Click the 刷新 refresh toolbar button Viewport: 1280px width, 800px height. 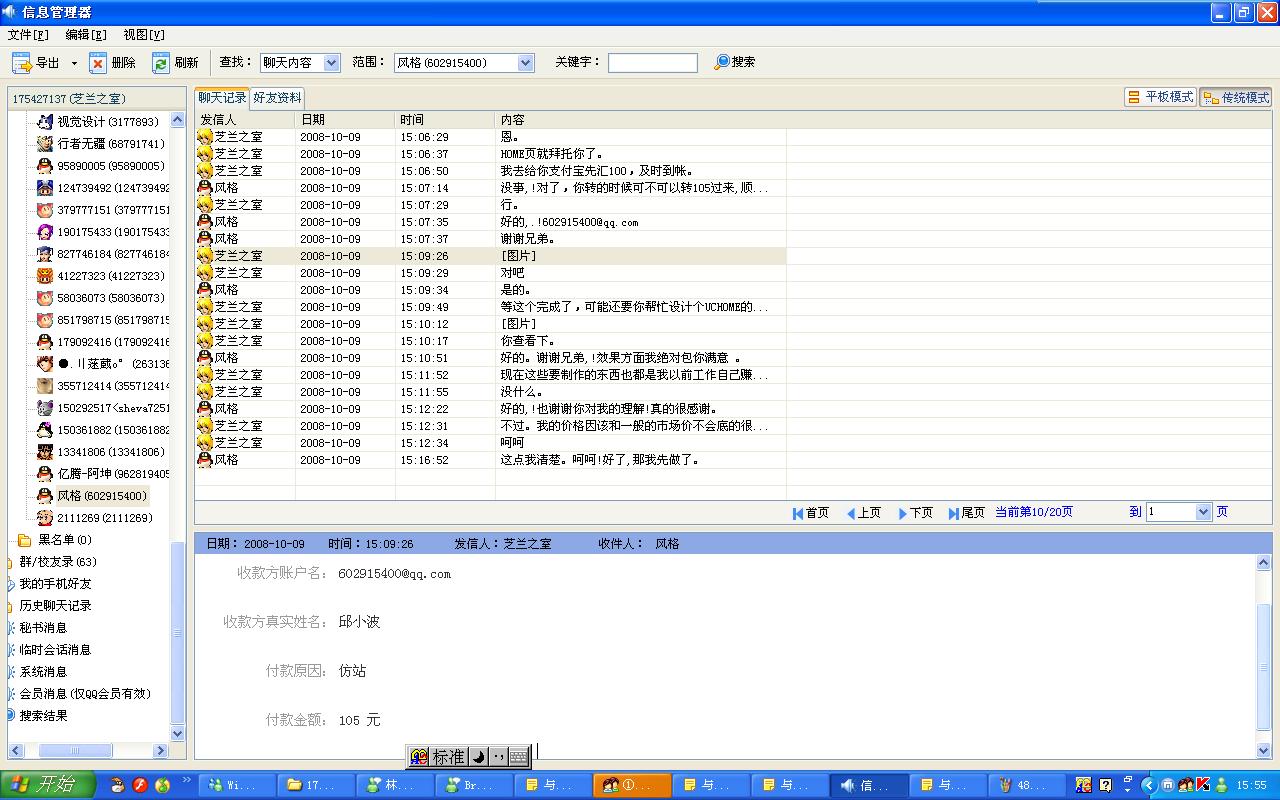175,63
